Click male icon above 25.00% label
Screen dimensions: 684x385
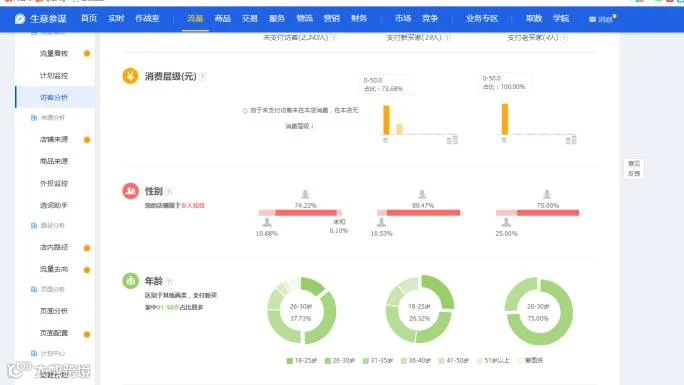506,222
